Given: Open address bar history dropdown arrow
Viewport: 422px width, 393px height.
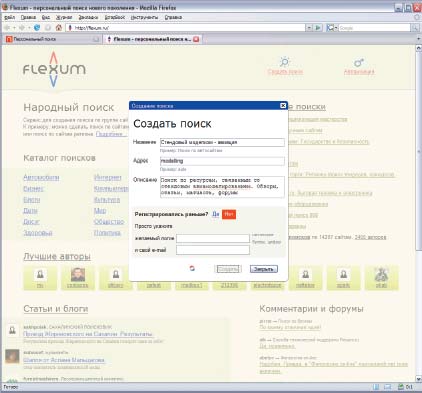Looking at the screenshot, I should click(309, 28).
